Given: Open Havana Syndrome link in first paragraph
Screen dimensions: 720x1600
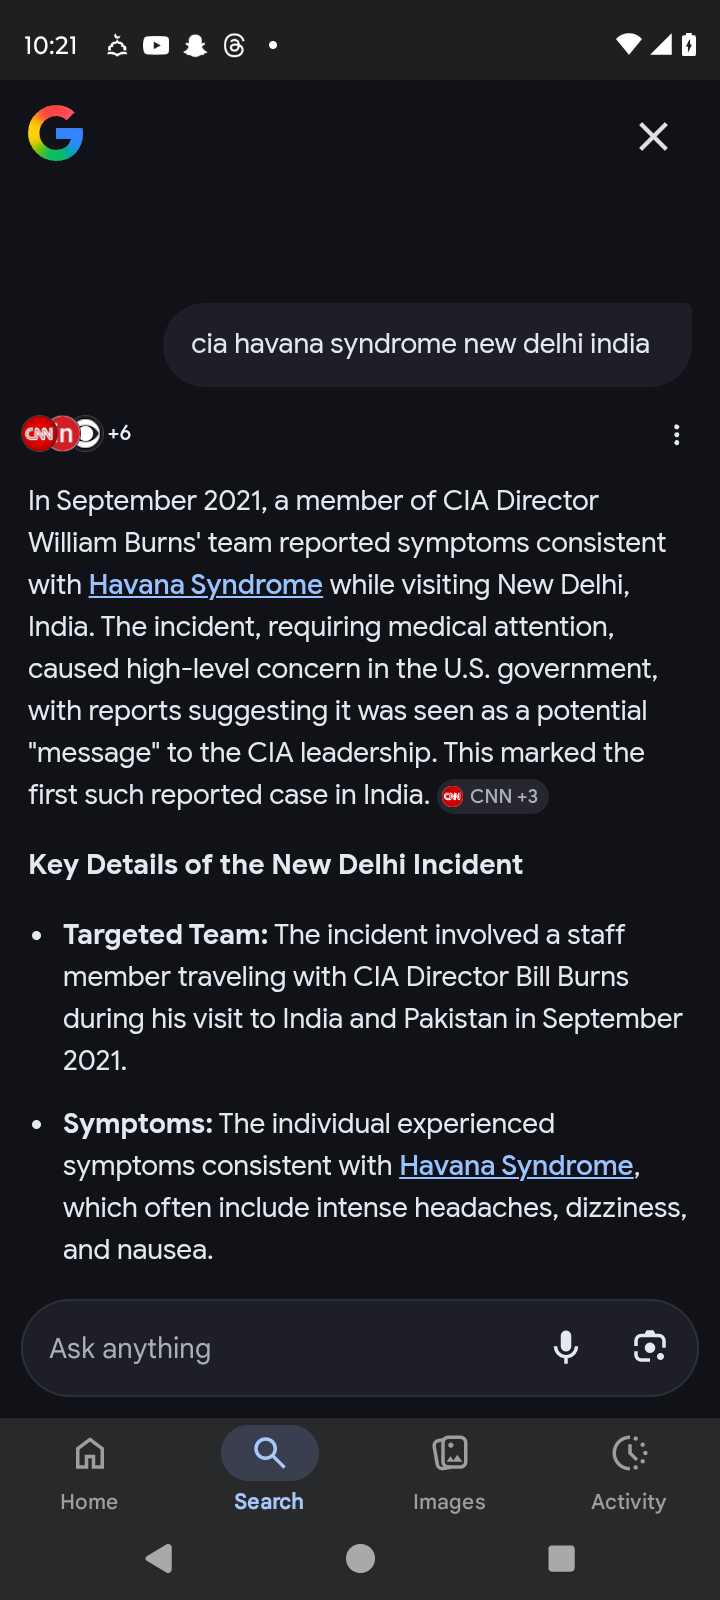Looking at the screenshot, I should point(205,584).
